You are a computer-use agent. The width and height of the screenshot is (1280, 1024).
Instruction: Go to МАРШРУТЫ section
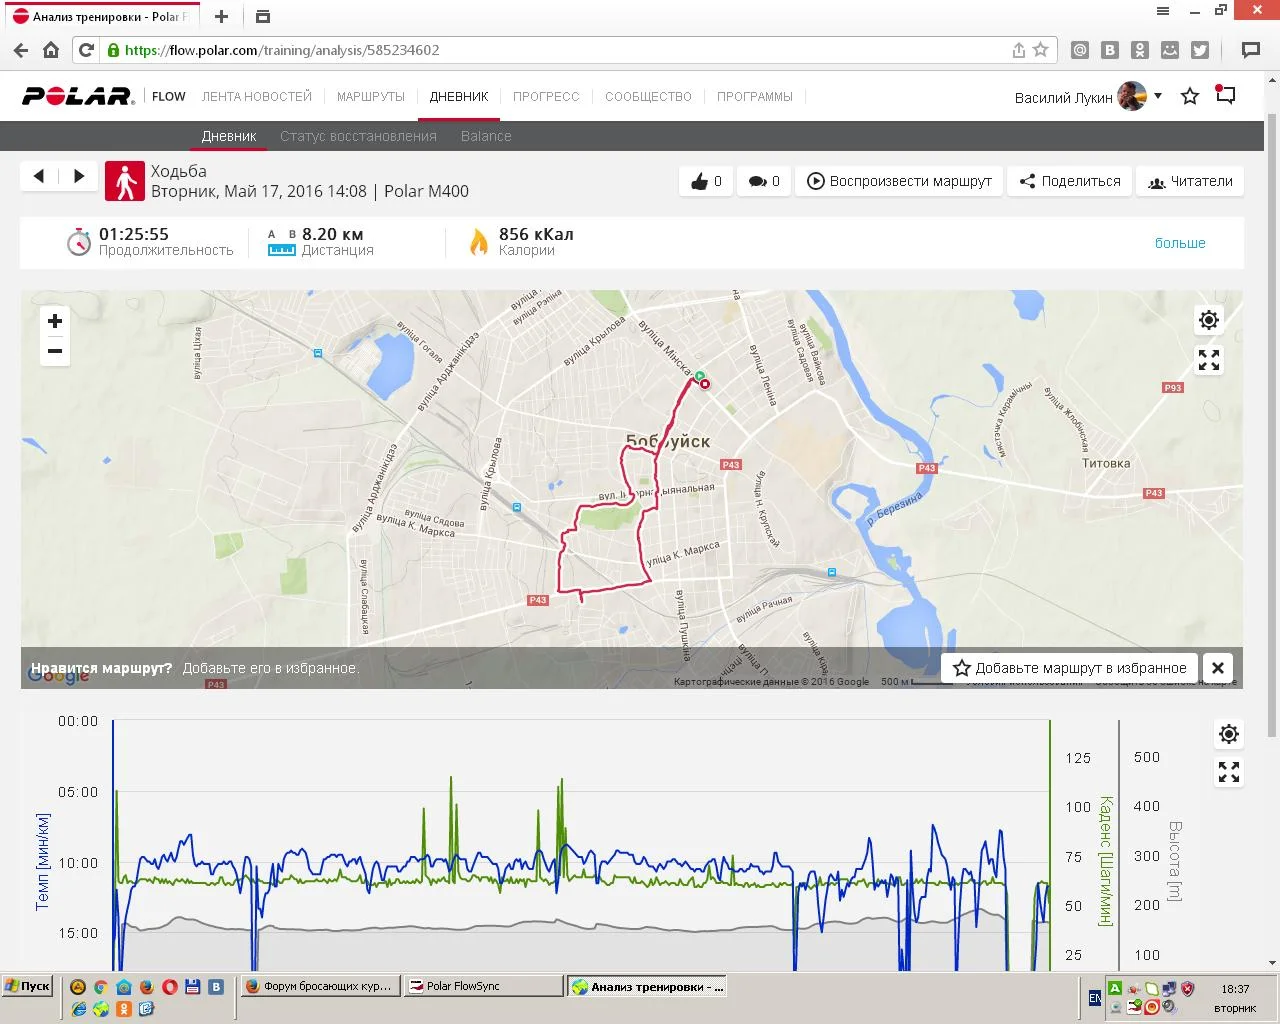[371, 97]
